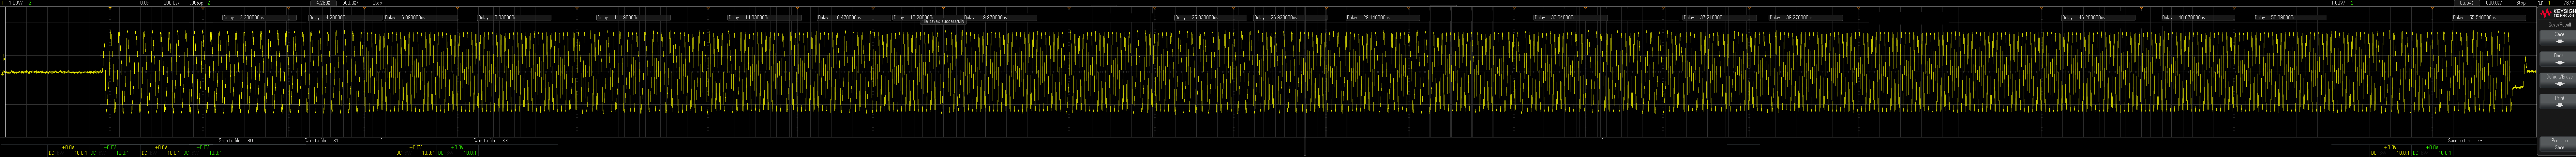Click the Save to file = 33 label

pos(491,141)
